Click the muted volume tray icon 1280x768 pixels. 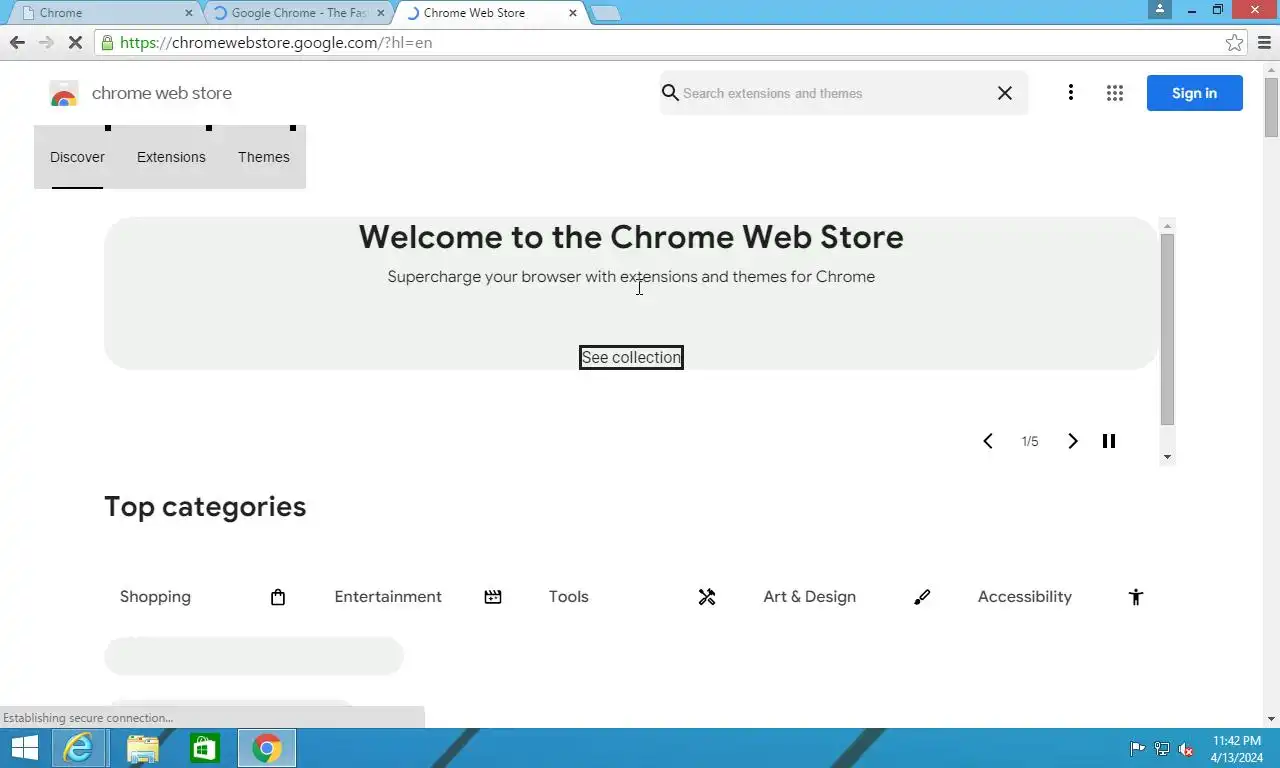click(x=1186, y=749)
